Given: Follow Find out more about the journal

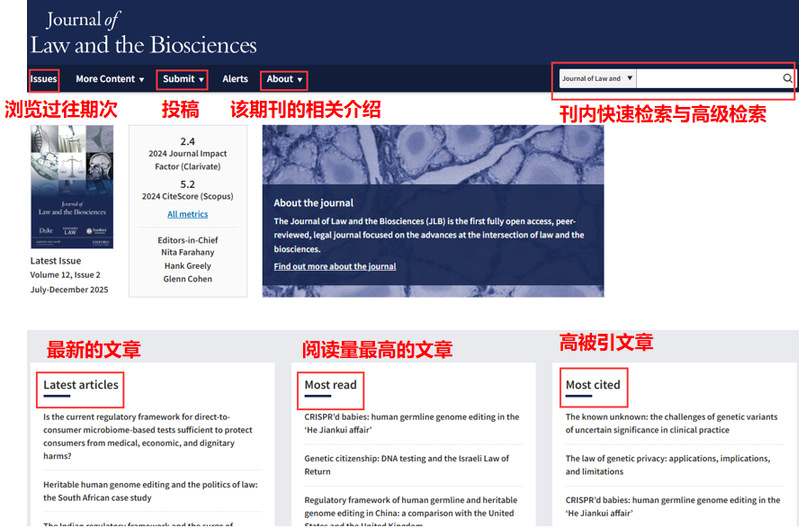Looking at the screenshot, I should coord(334,266).
